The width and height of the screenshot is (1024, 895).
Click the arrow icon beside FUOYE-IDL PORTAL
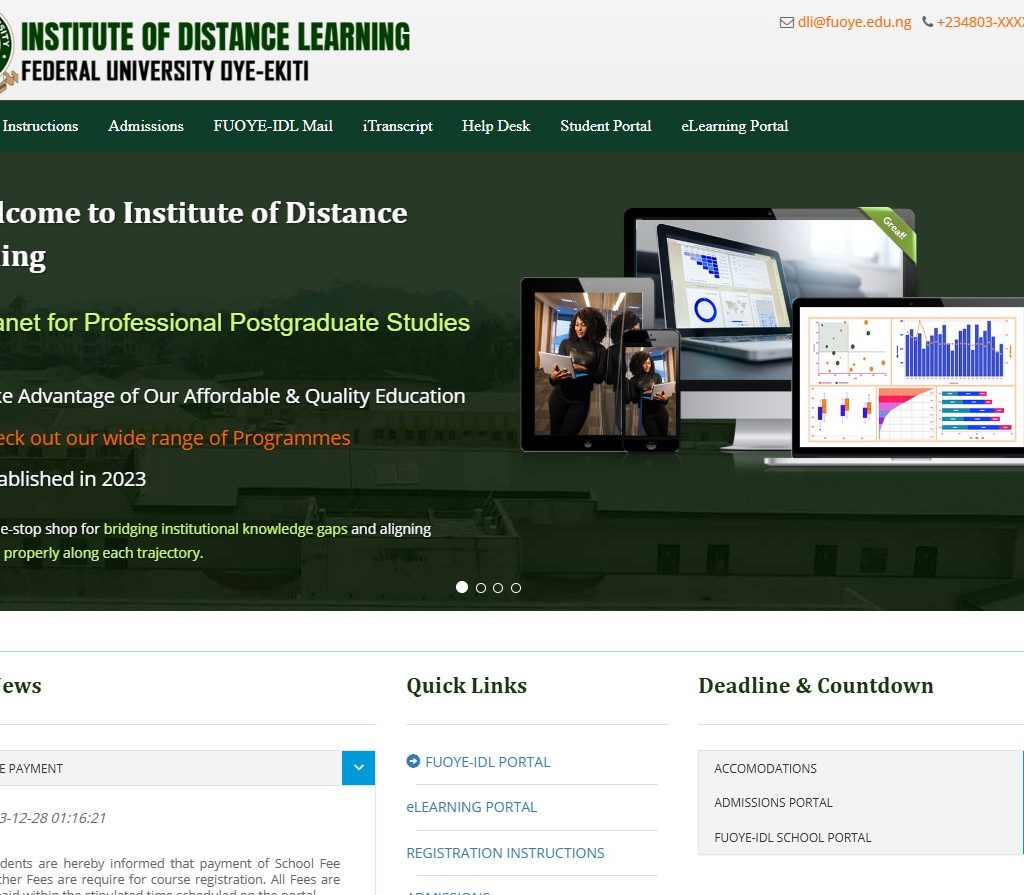pos(413,762)
